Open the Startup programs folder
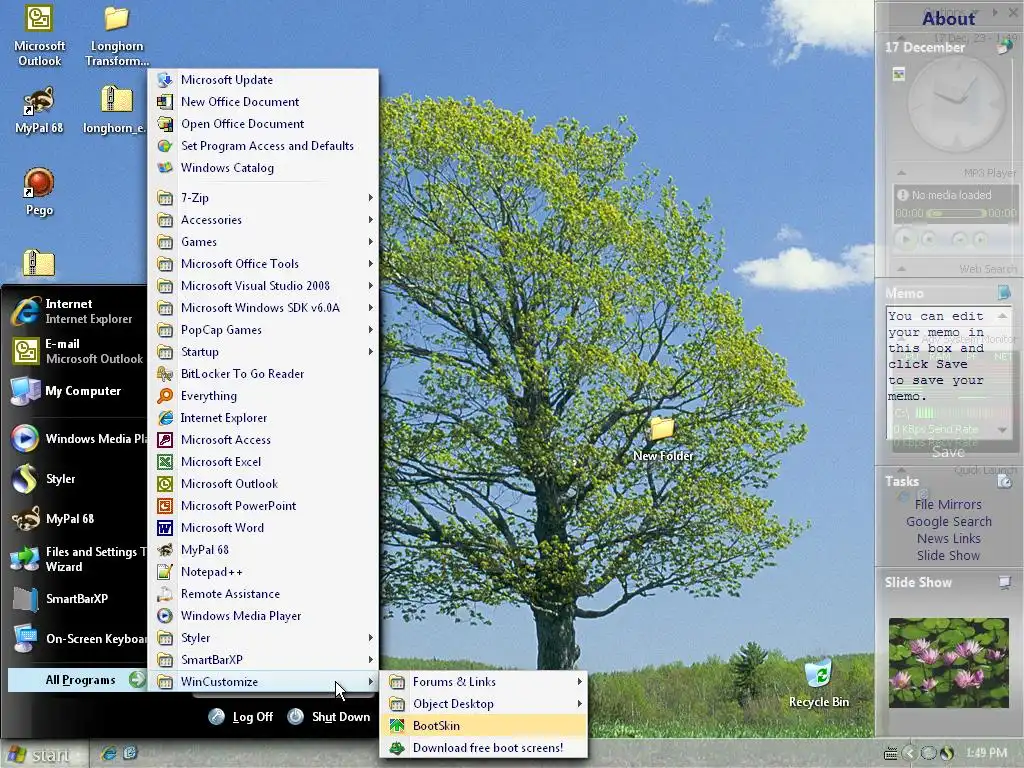Viewport: 1024px width, 768px height. tap(264, 352)
